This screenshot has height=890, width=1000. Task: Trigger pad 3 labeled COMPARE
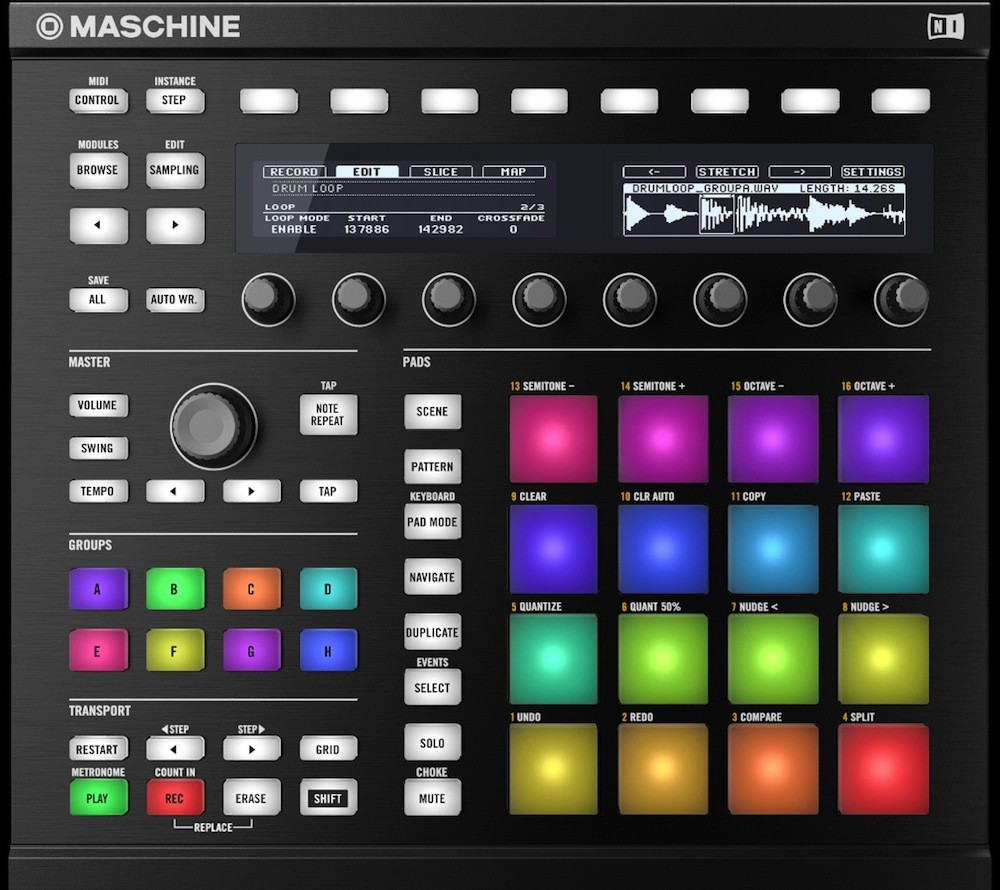click(773, 769)
